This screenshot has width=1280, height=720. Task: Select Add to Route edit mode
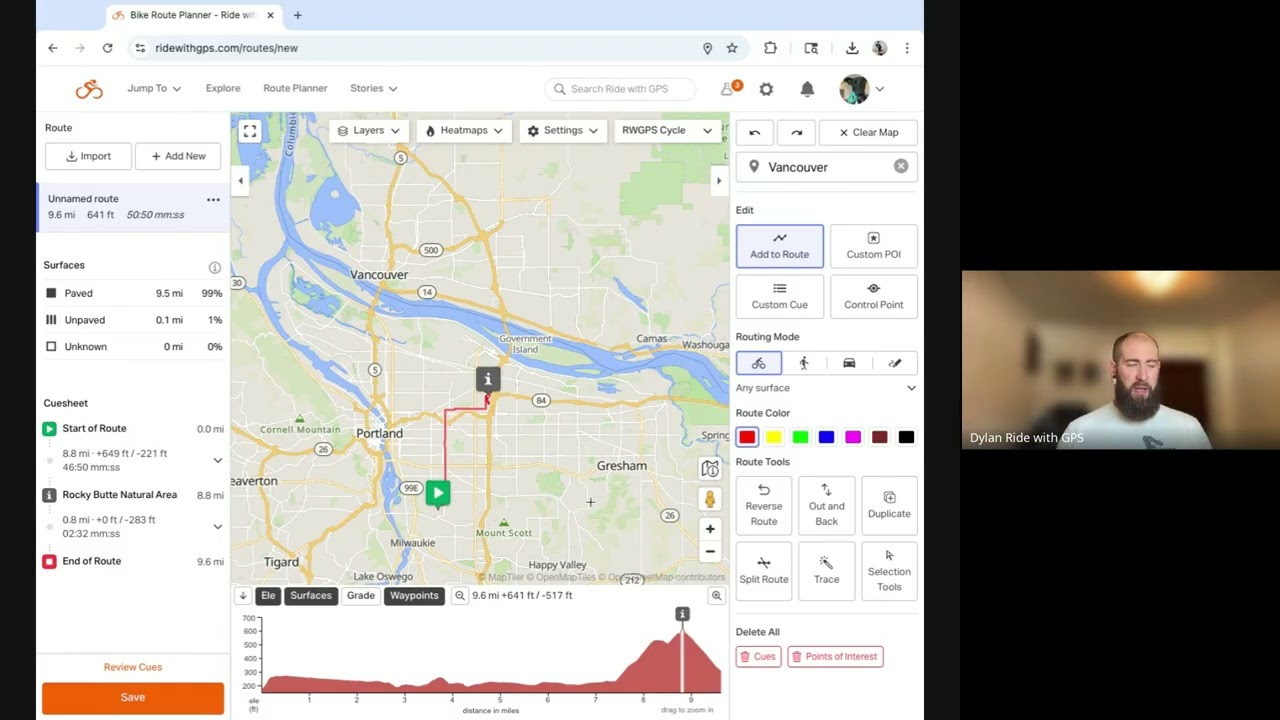[x=780, y=246]
